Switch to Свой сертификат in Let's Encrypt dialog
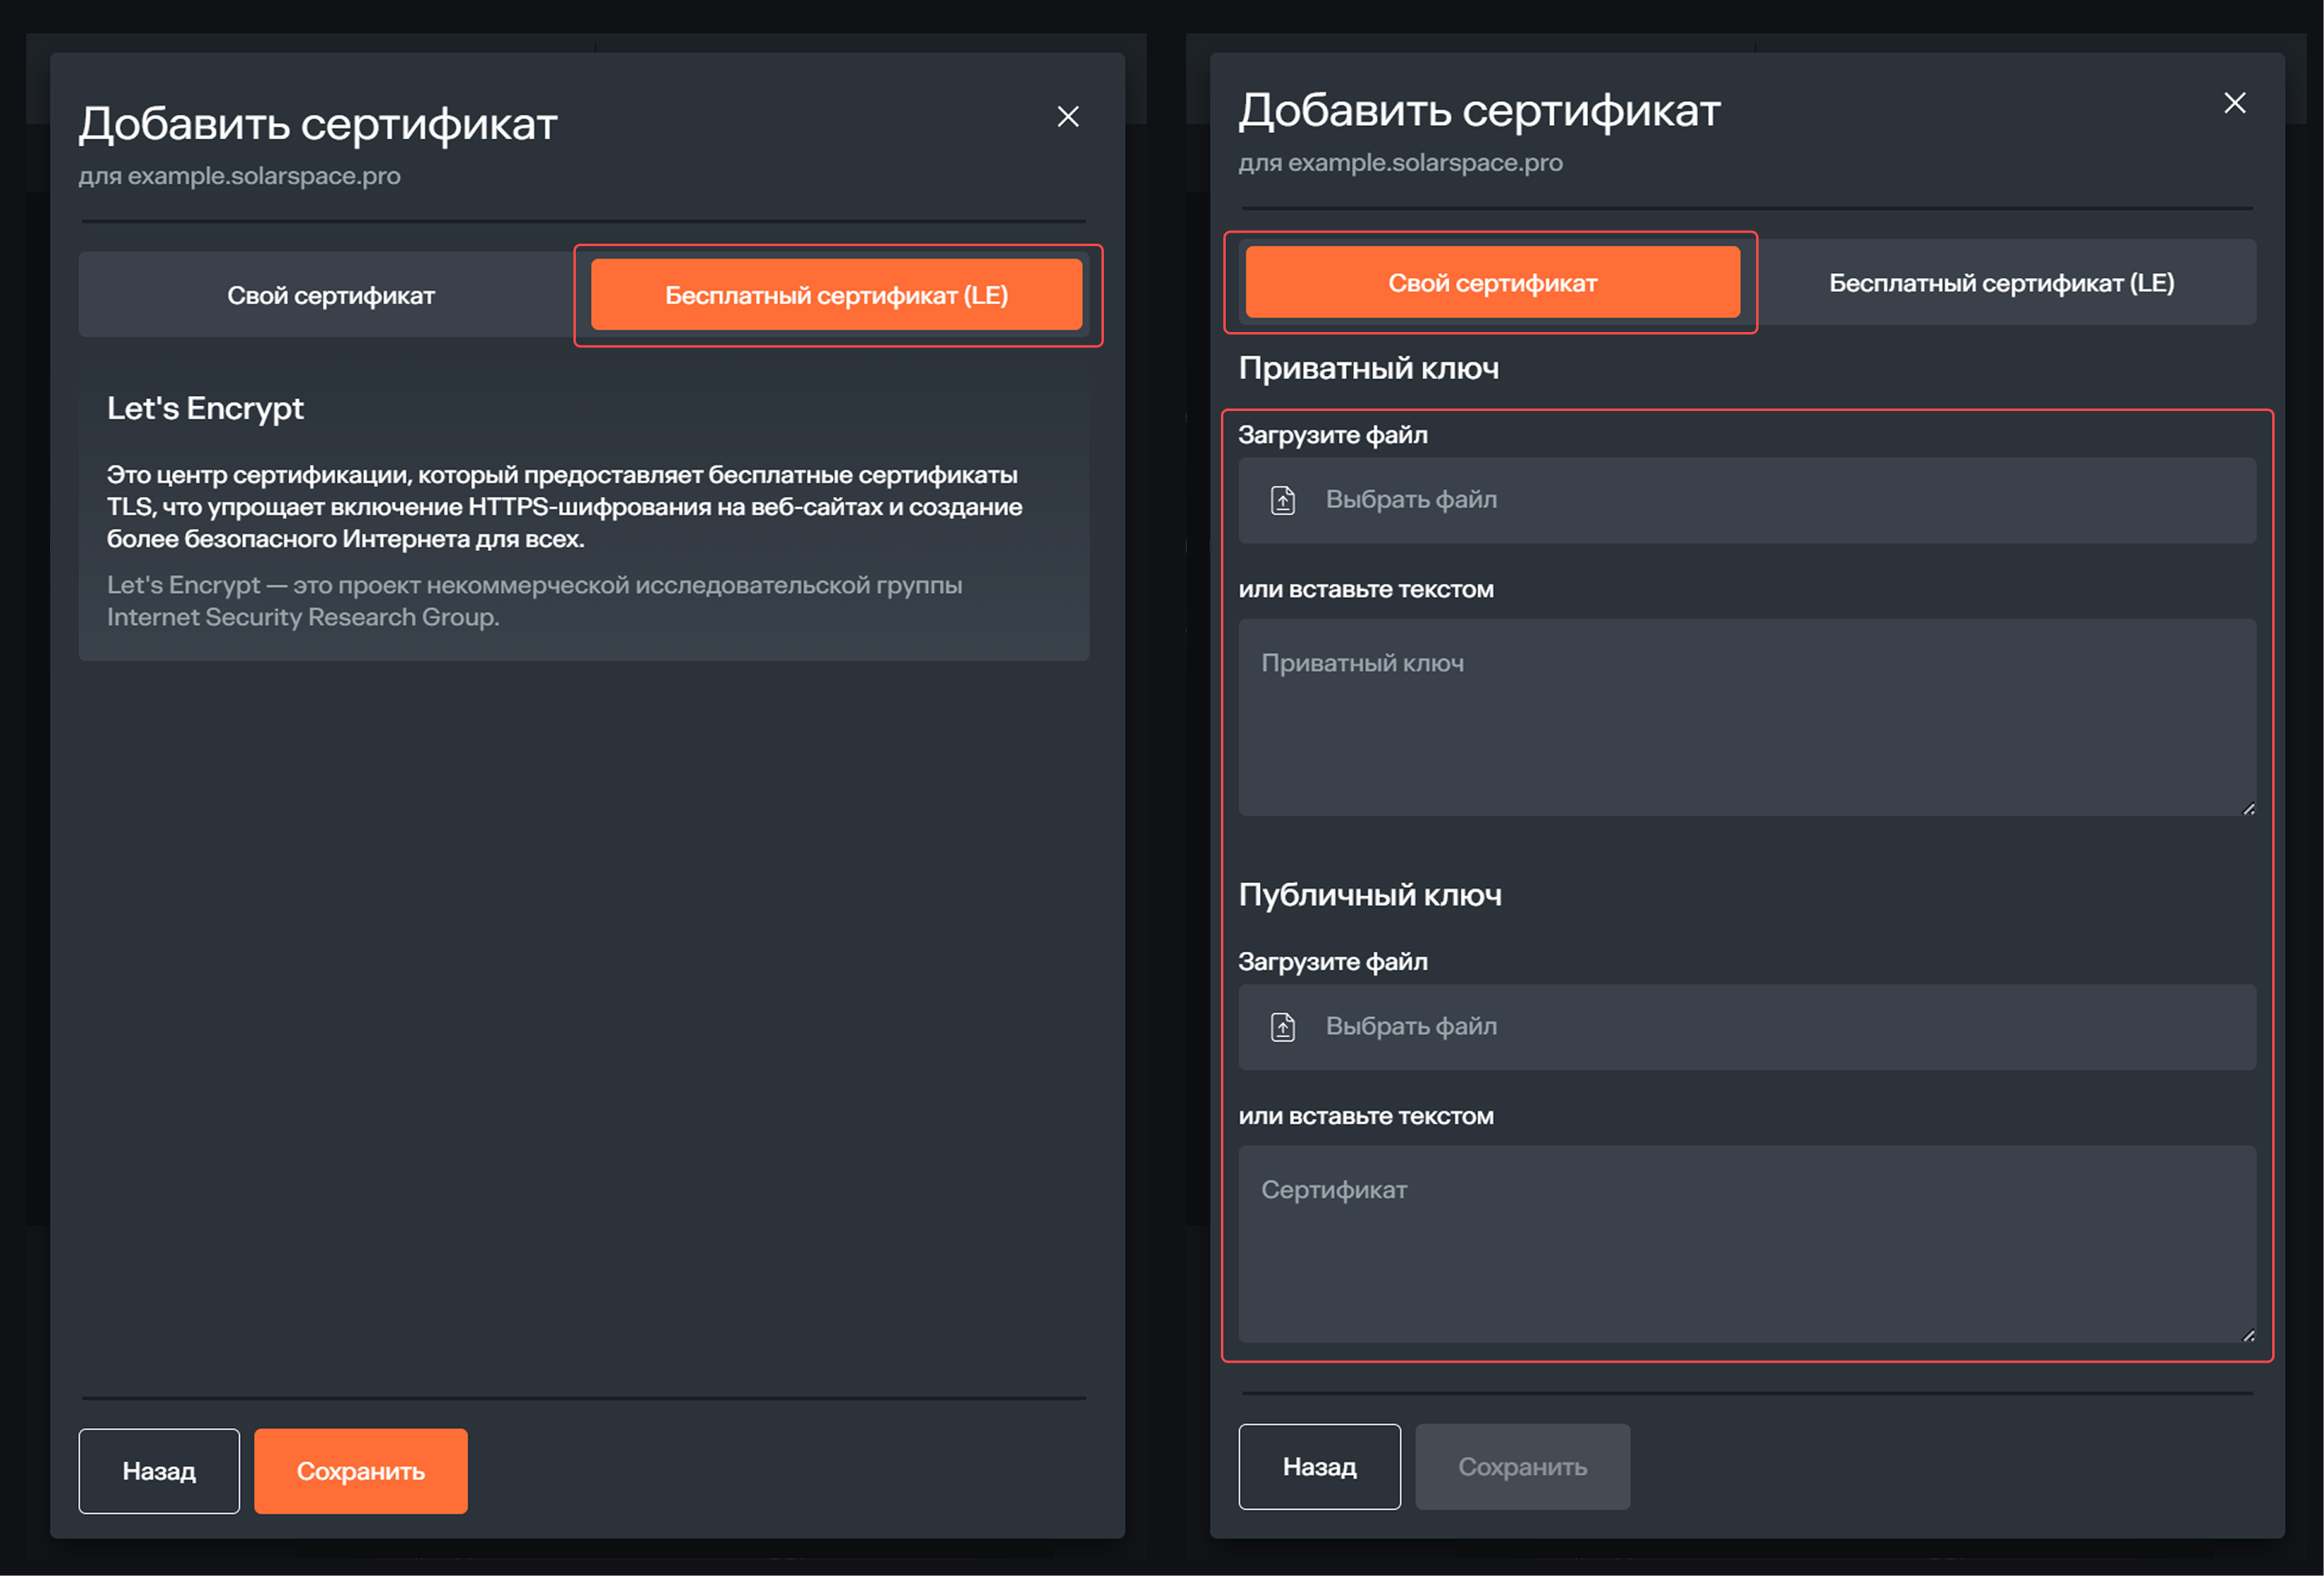 coord(330,295)
